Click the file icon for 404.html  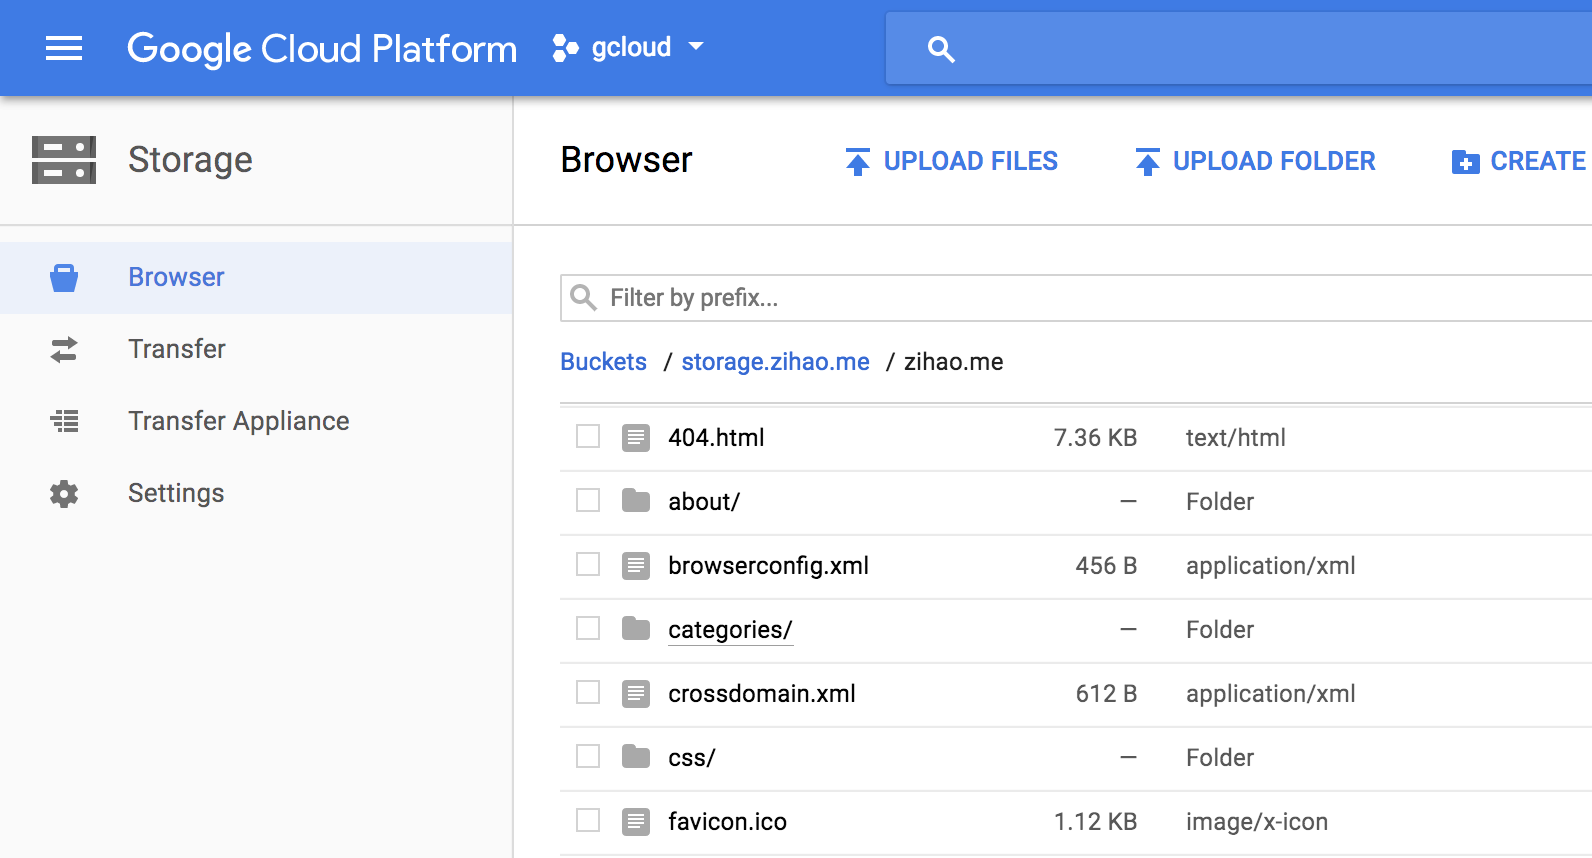click(636, 438)
